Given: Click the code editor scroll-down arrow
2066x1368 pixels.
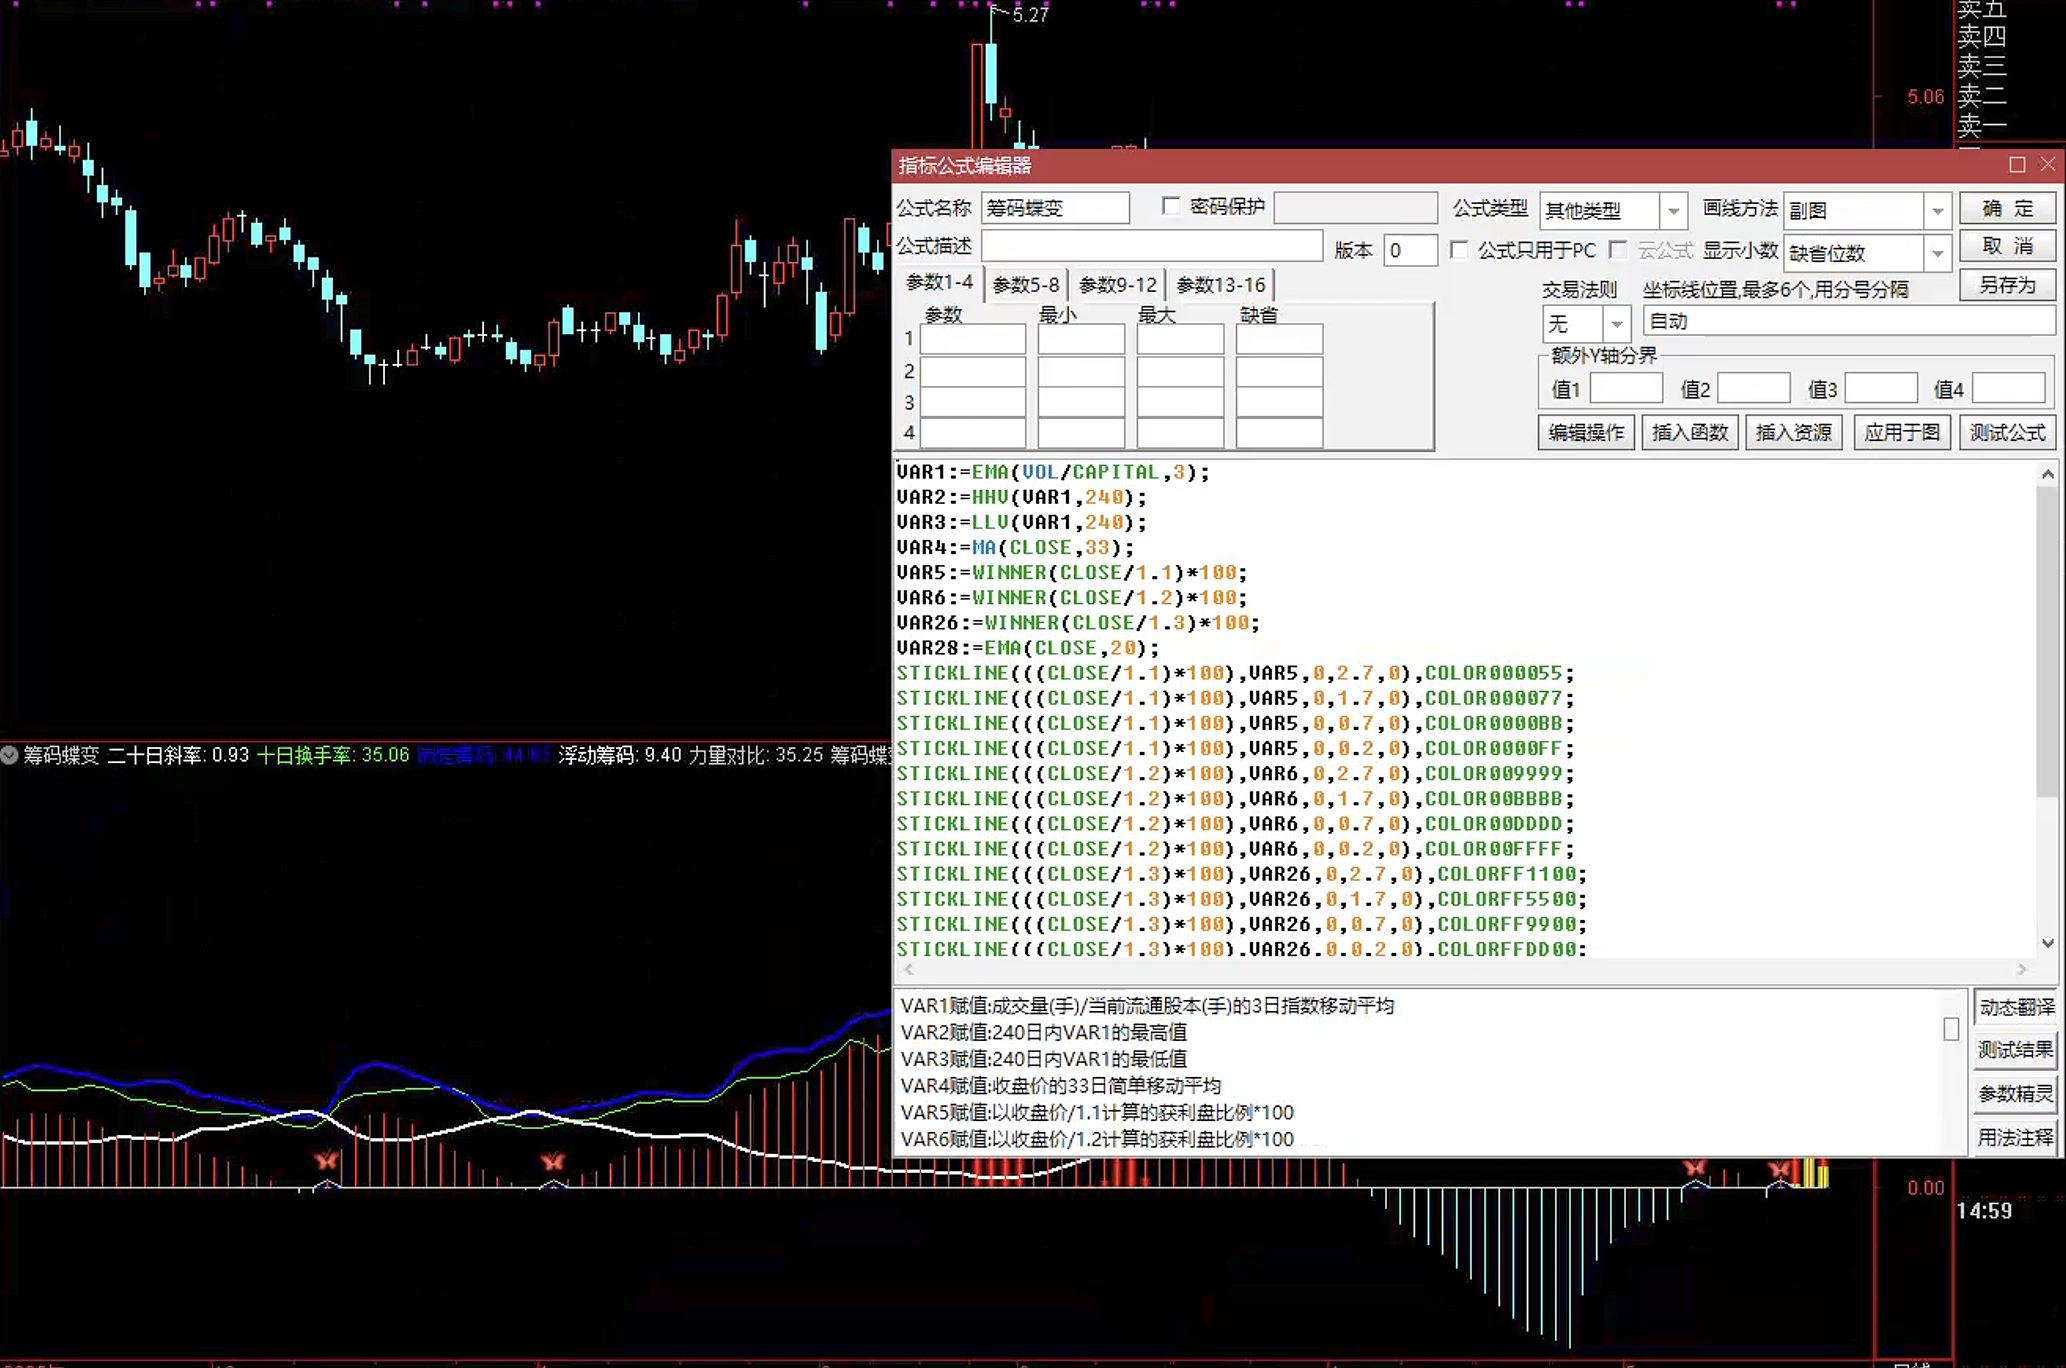Looking at the screenshot, I should [x=2047, y=943].
